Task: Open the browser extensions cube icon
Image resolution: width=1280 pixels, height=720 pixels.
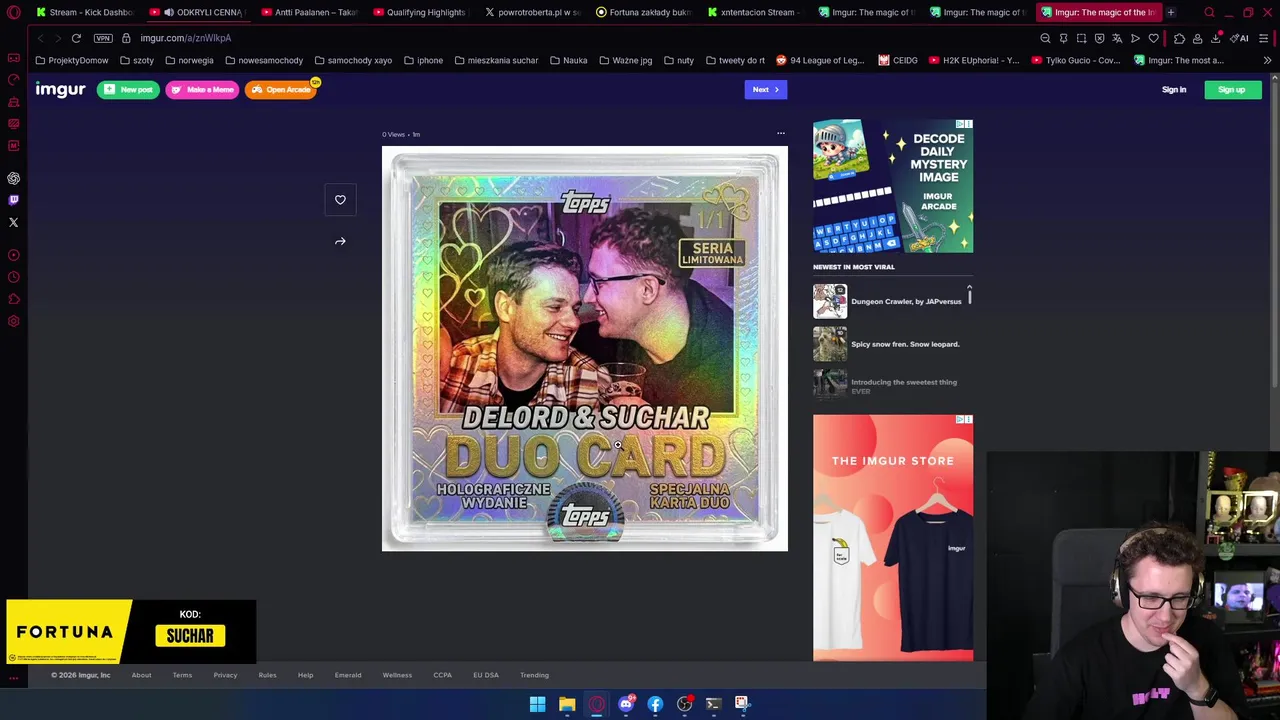Action: pos(1179,38)
